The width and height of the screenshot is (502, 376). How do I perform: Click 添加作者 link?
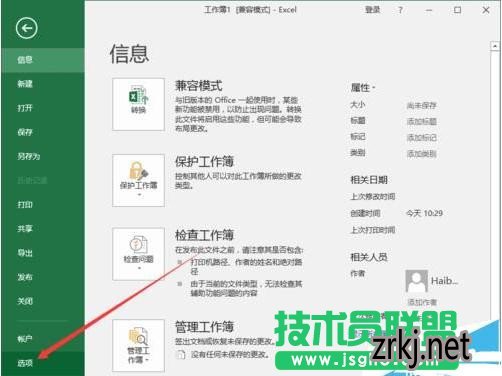point(422,302)
